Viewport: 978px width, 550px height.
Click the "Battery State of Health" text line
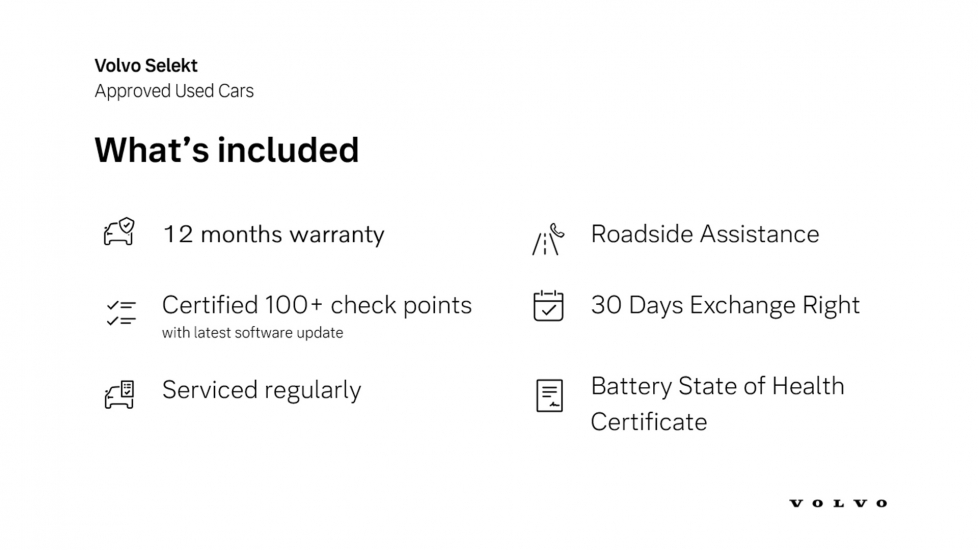tap(717, 386)
